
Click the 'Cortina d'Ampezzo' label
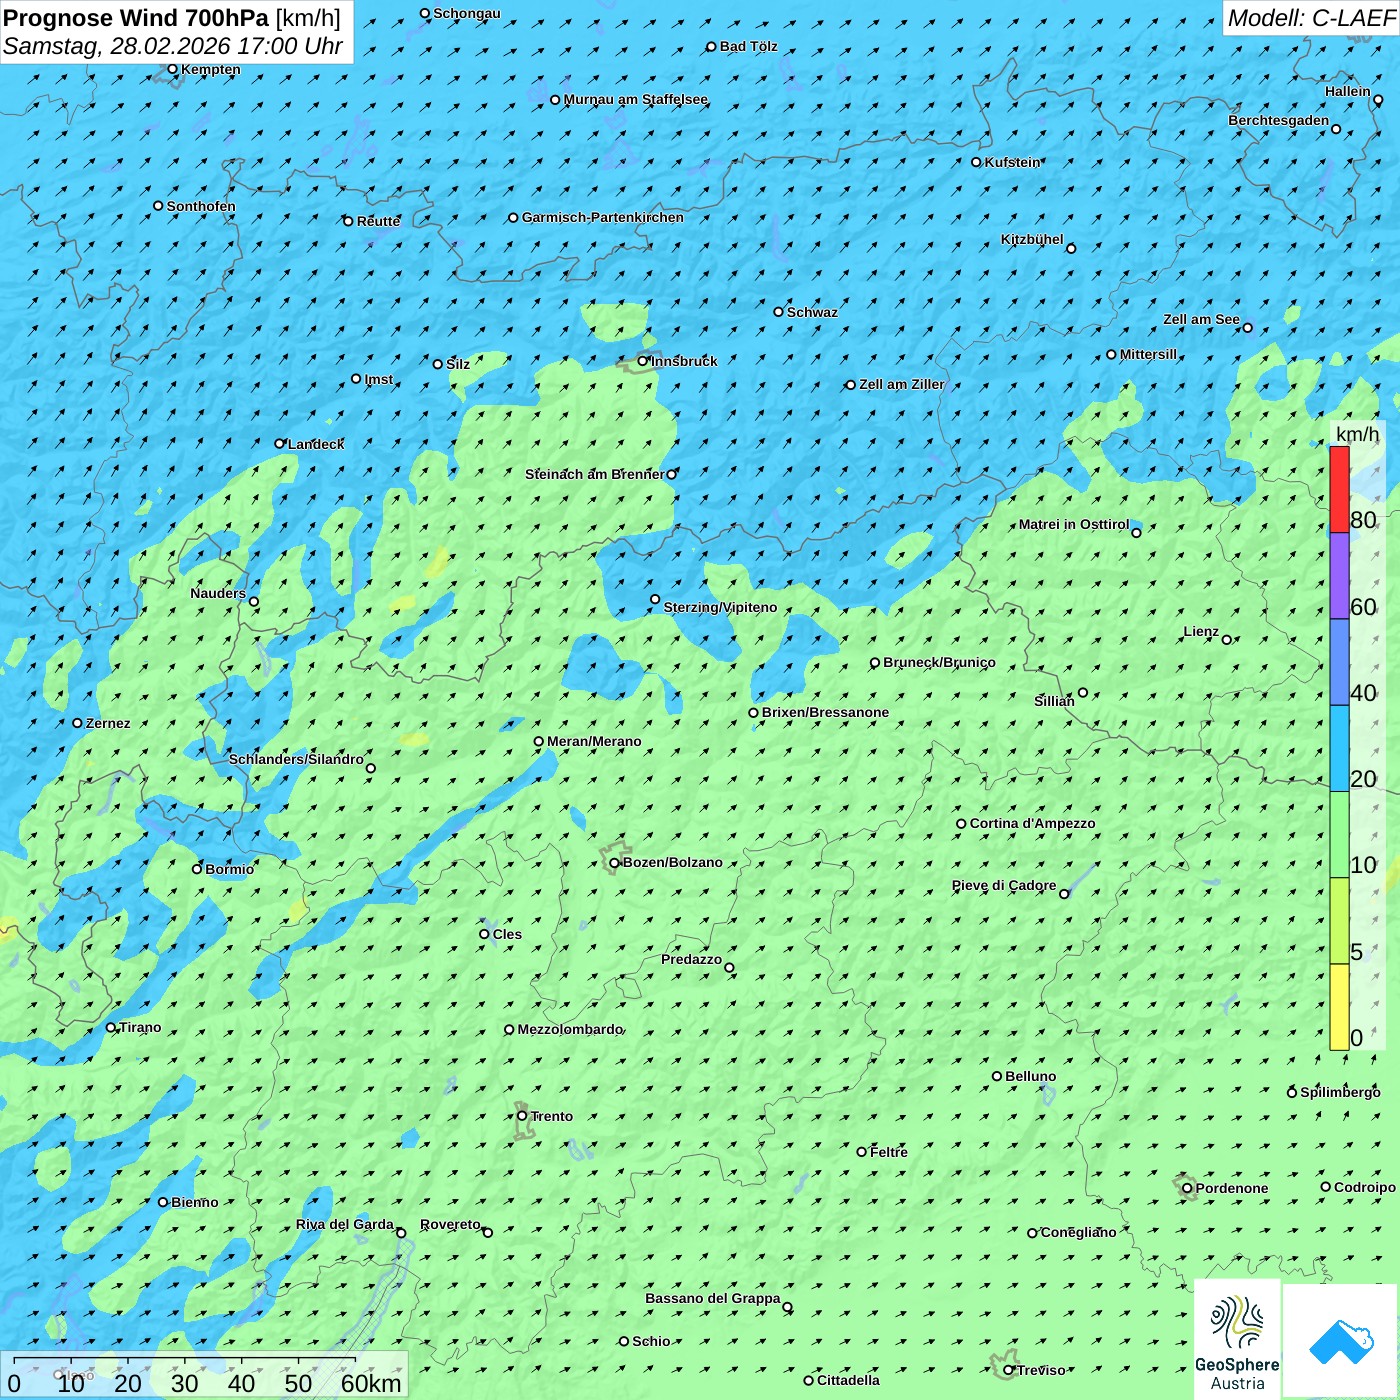1033,823
